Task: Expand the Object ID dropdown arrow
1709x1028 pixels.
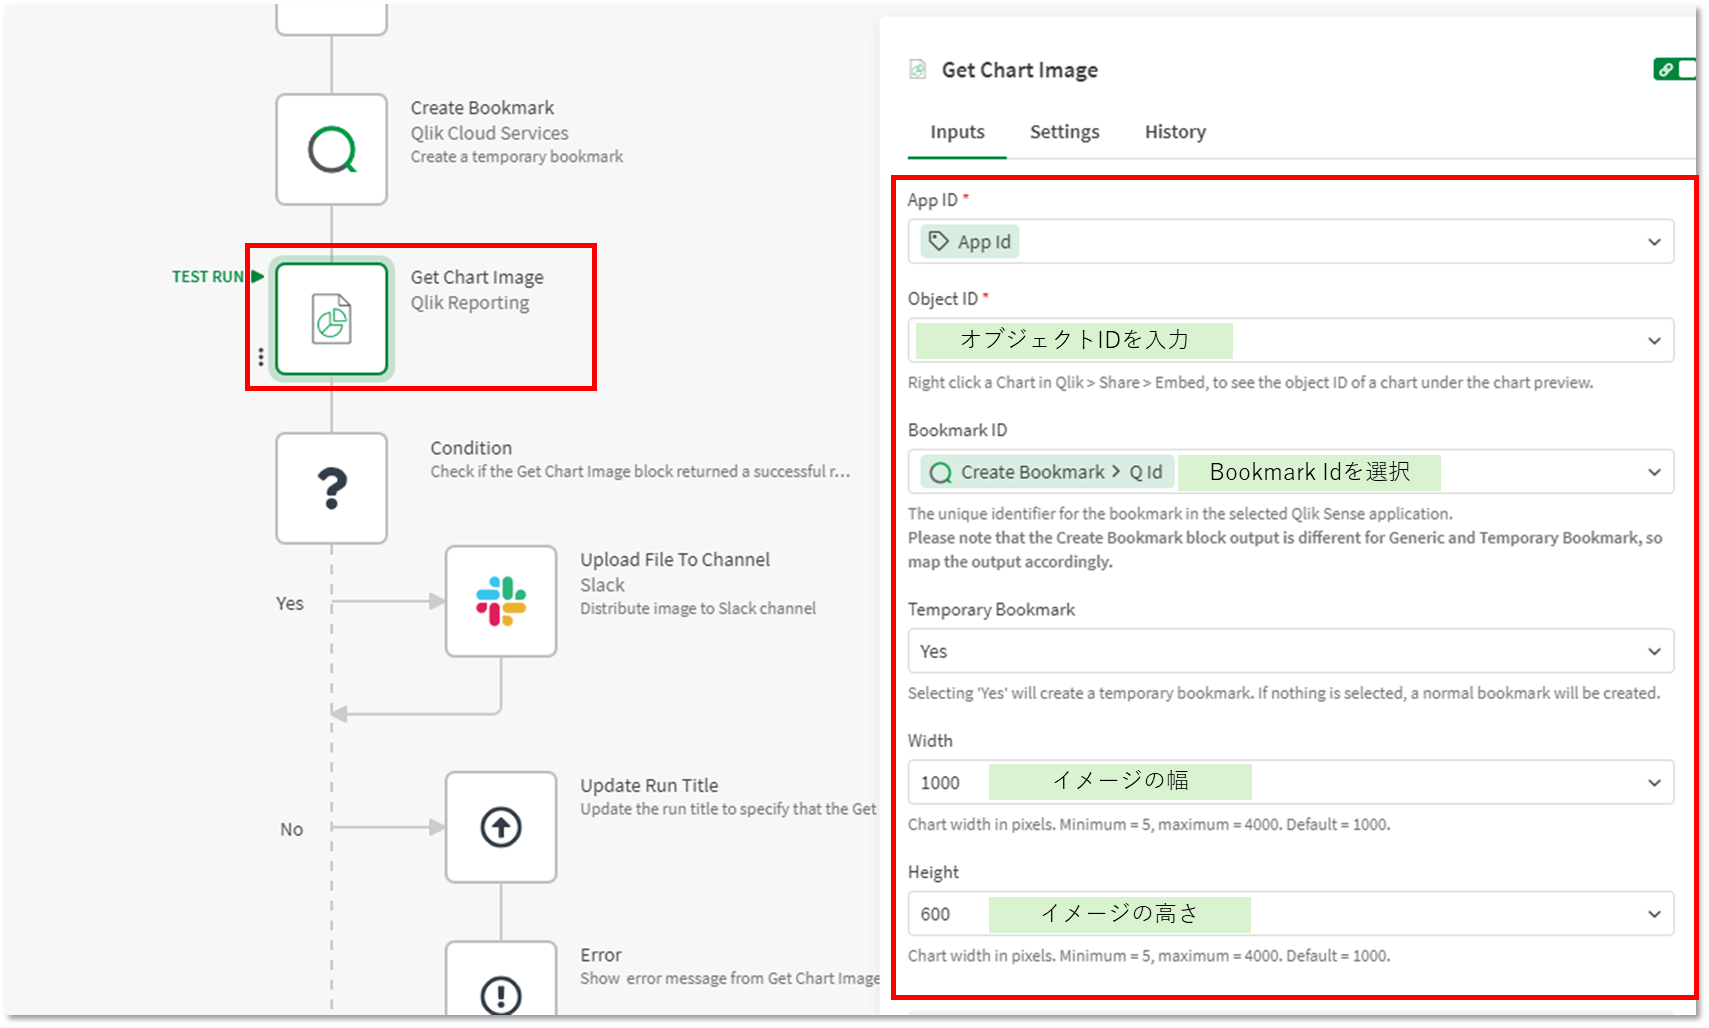Action: [x=1654, y=341]
